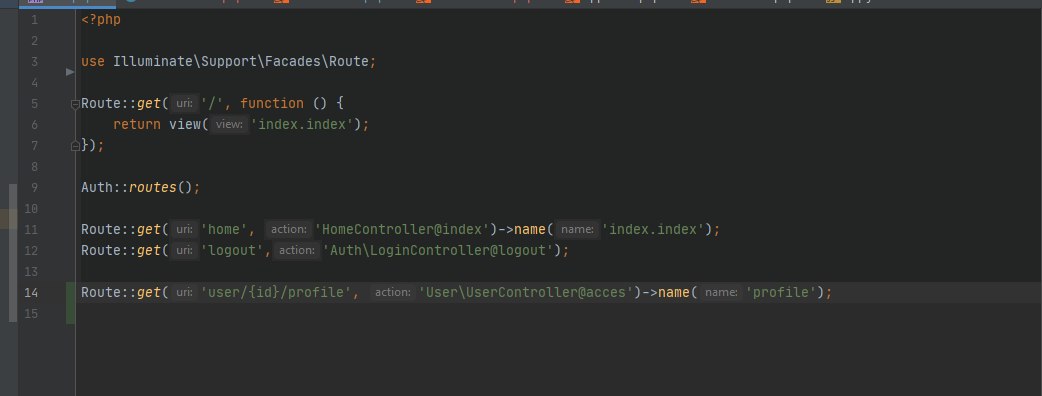Click the 'view' function call on line 6

pos(185,124)
